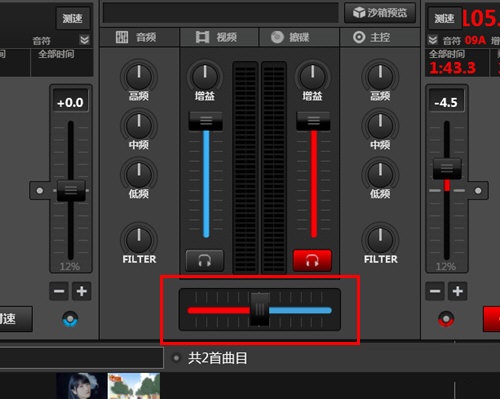This screenshot has height=399, width=500.
Task: Click the left deck pitch plus button
Action: point(82,291)
